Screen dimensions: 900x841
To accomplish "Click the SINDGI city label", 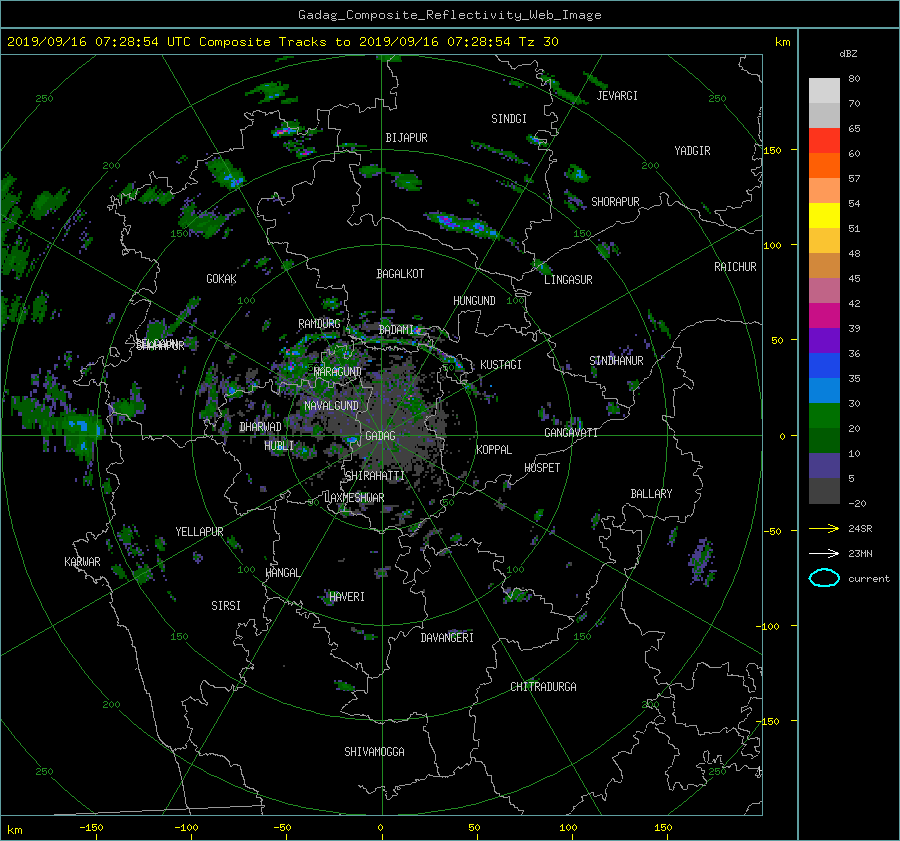I will click(509, 119).
